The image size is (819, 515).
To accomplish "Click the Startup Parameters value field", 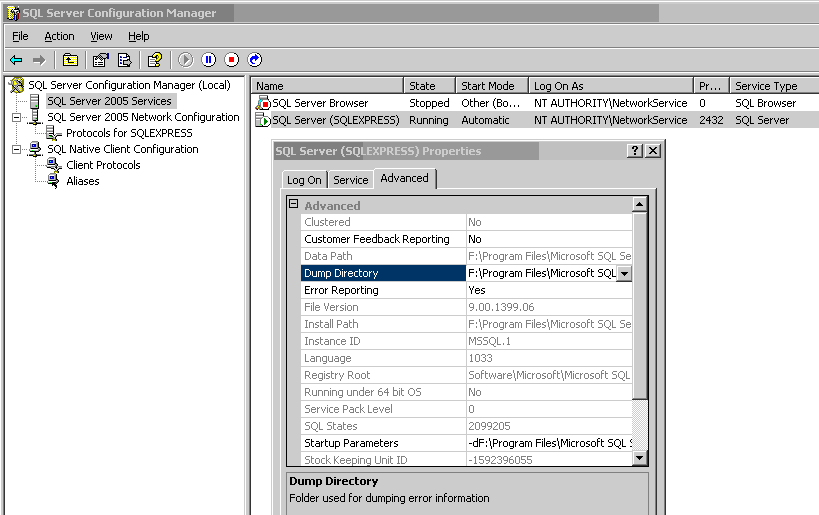I will 549,443.
